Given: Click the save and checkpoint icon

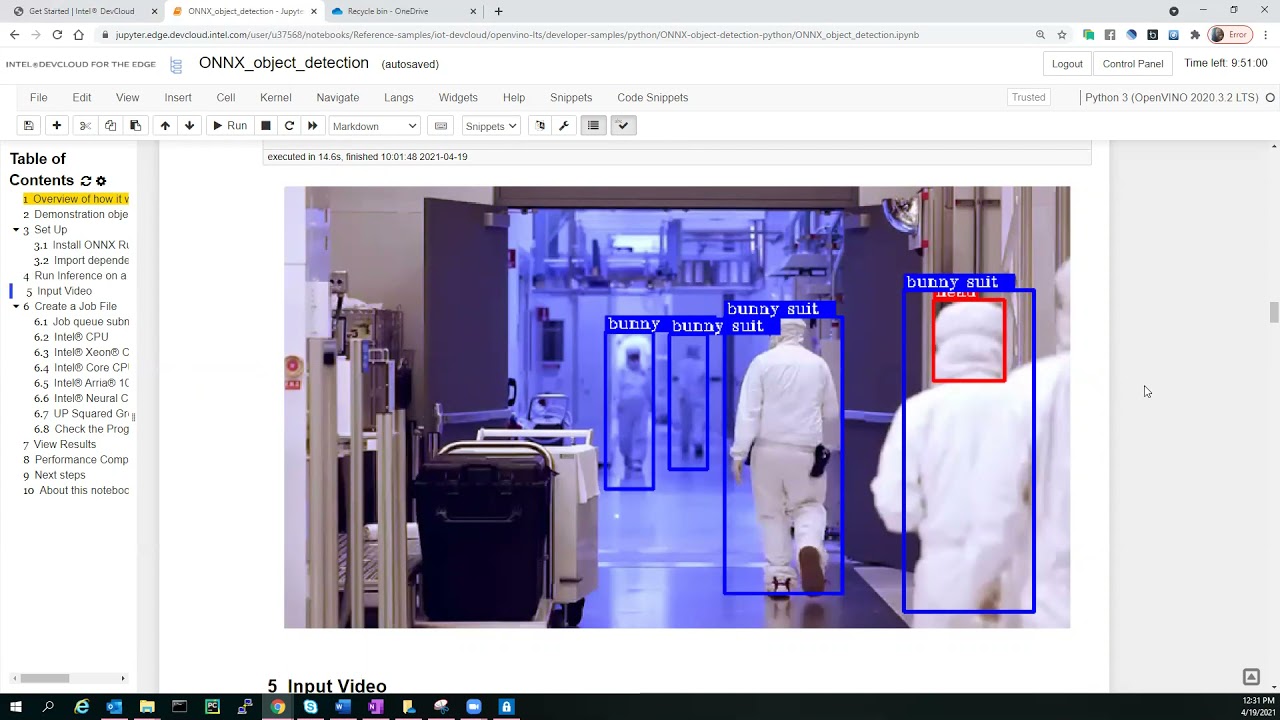Looking at the screenshot, I should tap(29, 126).
